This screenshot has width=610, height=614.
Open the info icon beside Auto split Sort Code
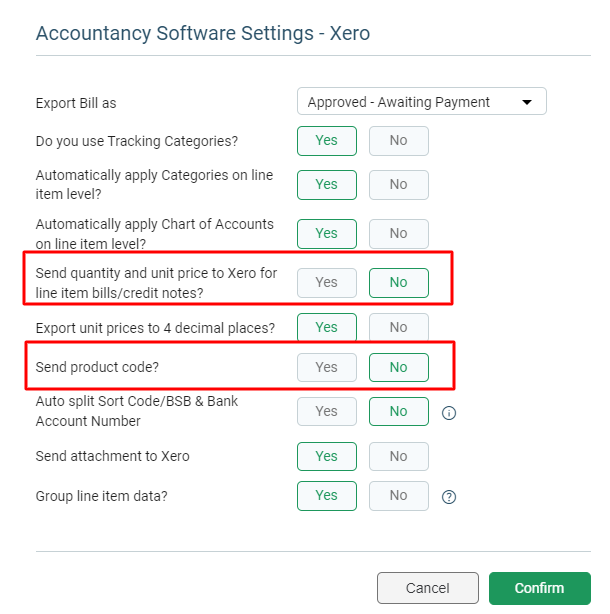click(x=449, y=413)
